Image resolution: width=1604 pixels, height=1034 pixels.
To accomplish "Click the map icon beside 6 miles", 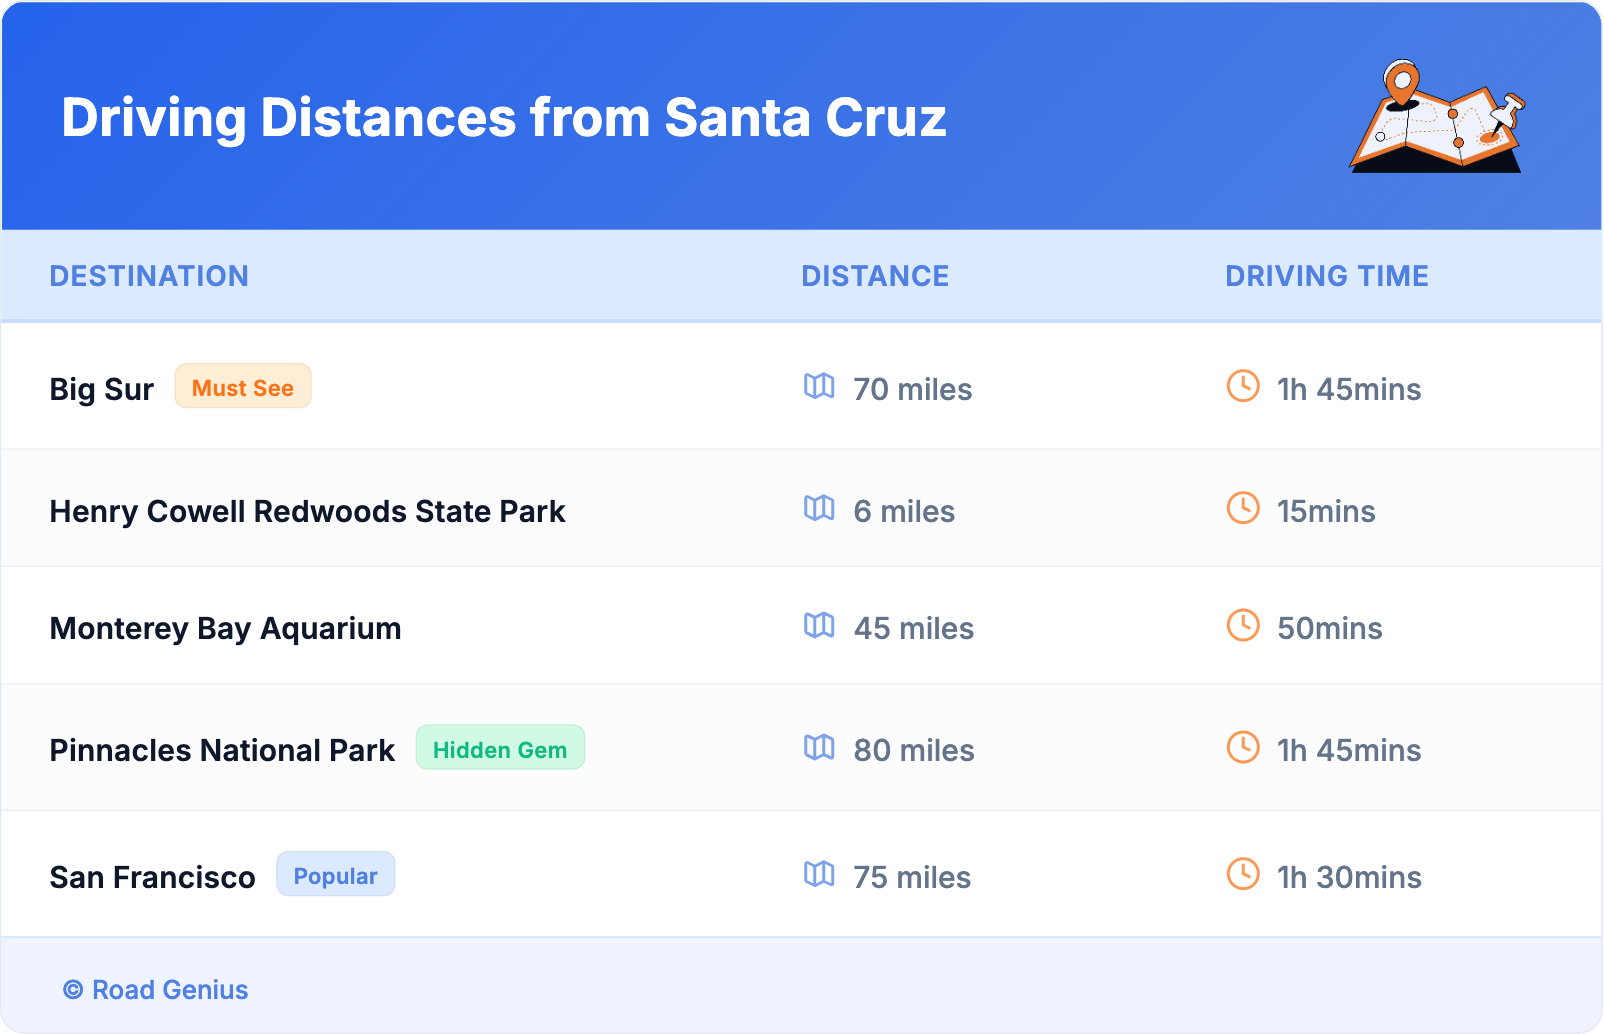I will (x=819, y=508).
